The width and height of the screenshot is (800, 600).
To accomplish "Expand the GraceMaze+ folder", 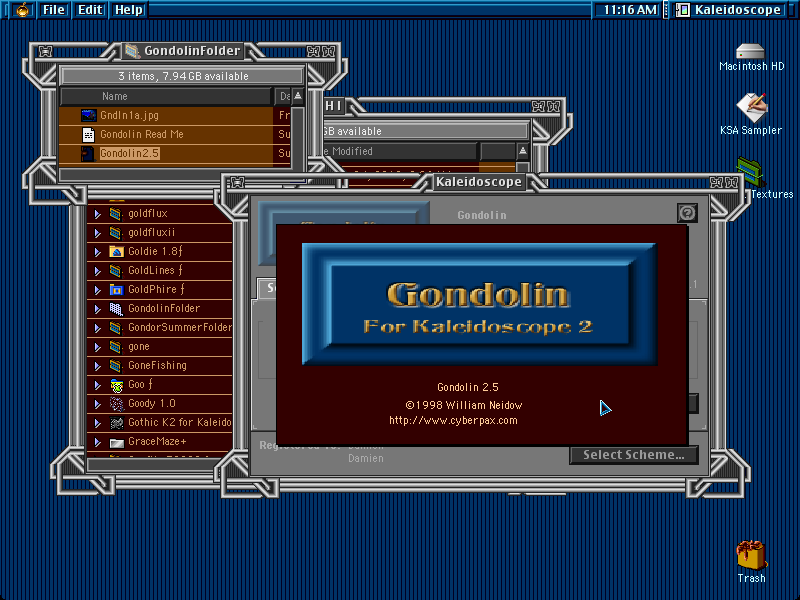I will pyautogui.click(x=97, y=442).
